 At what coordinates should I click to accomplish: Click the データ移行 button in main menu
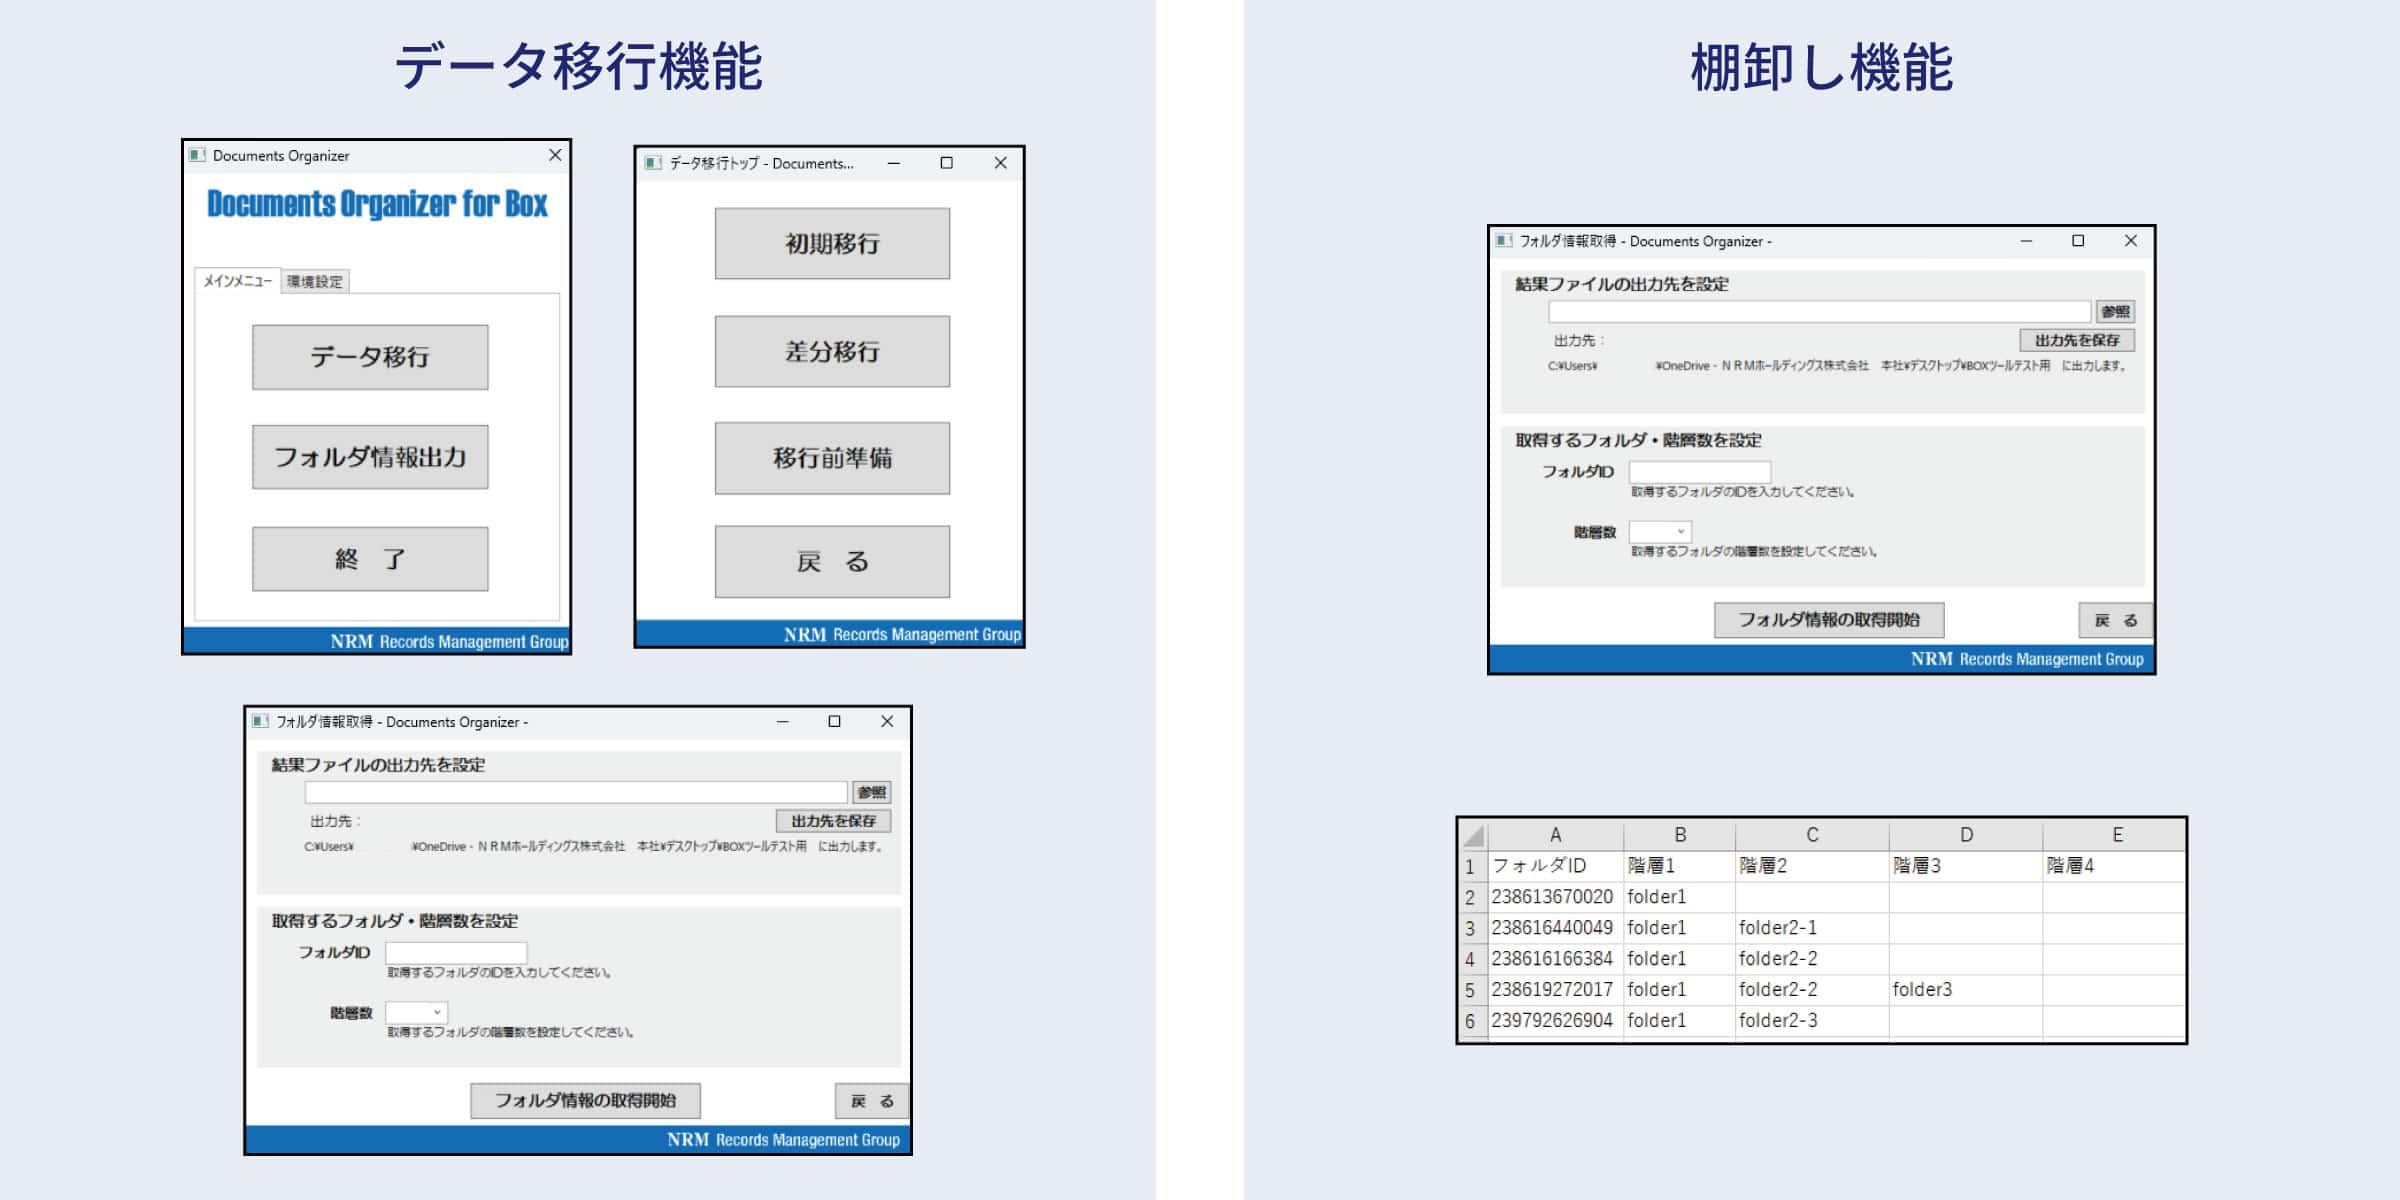tap(370, 357)
